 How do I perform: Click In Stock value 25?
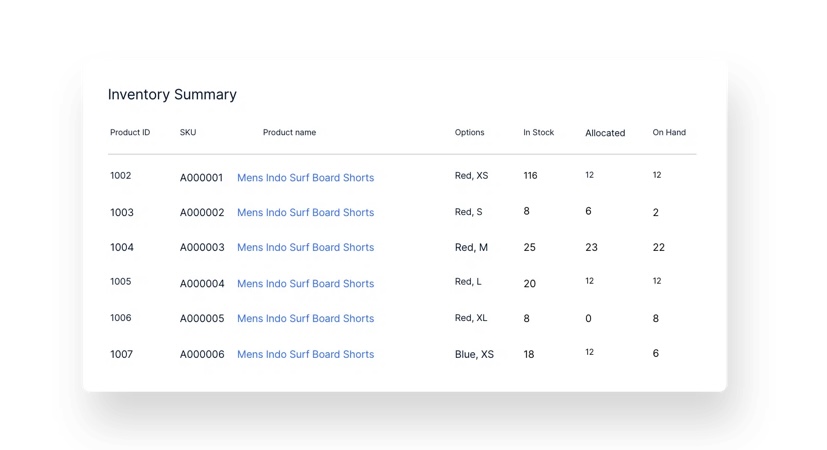(530, 247)
